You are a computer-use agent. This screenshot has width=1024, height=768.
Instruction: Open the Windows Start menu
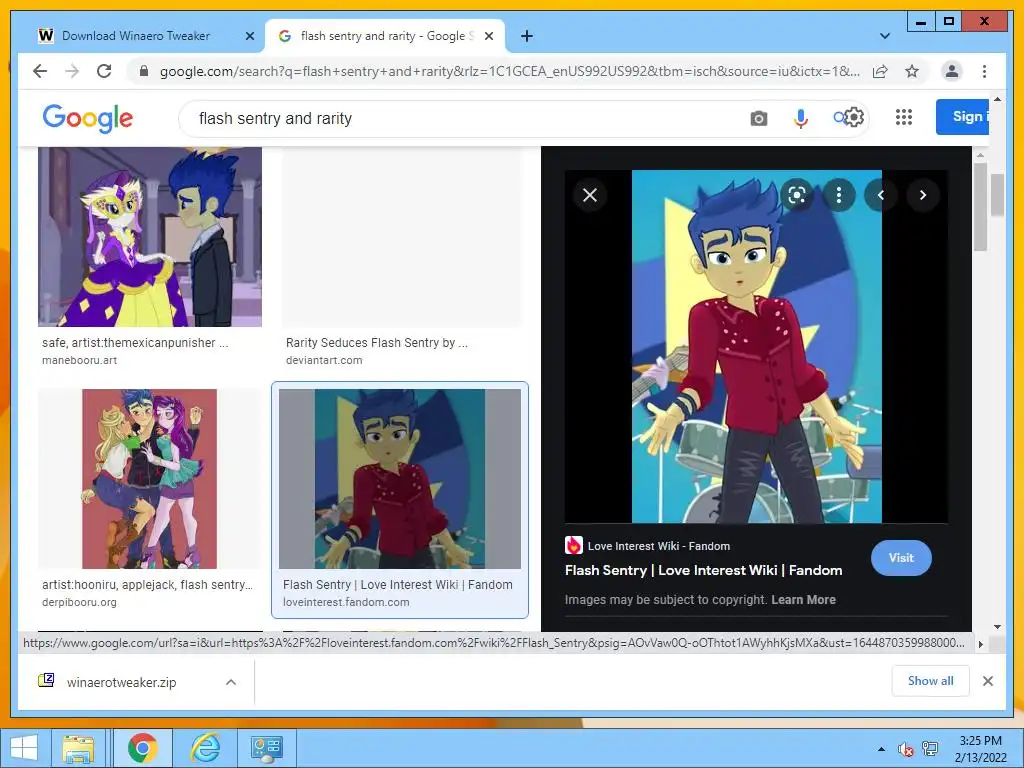click(x=24, y=748)
